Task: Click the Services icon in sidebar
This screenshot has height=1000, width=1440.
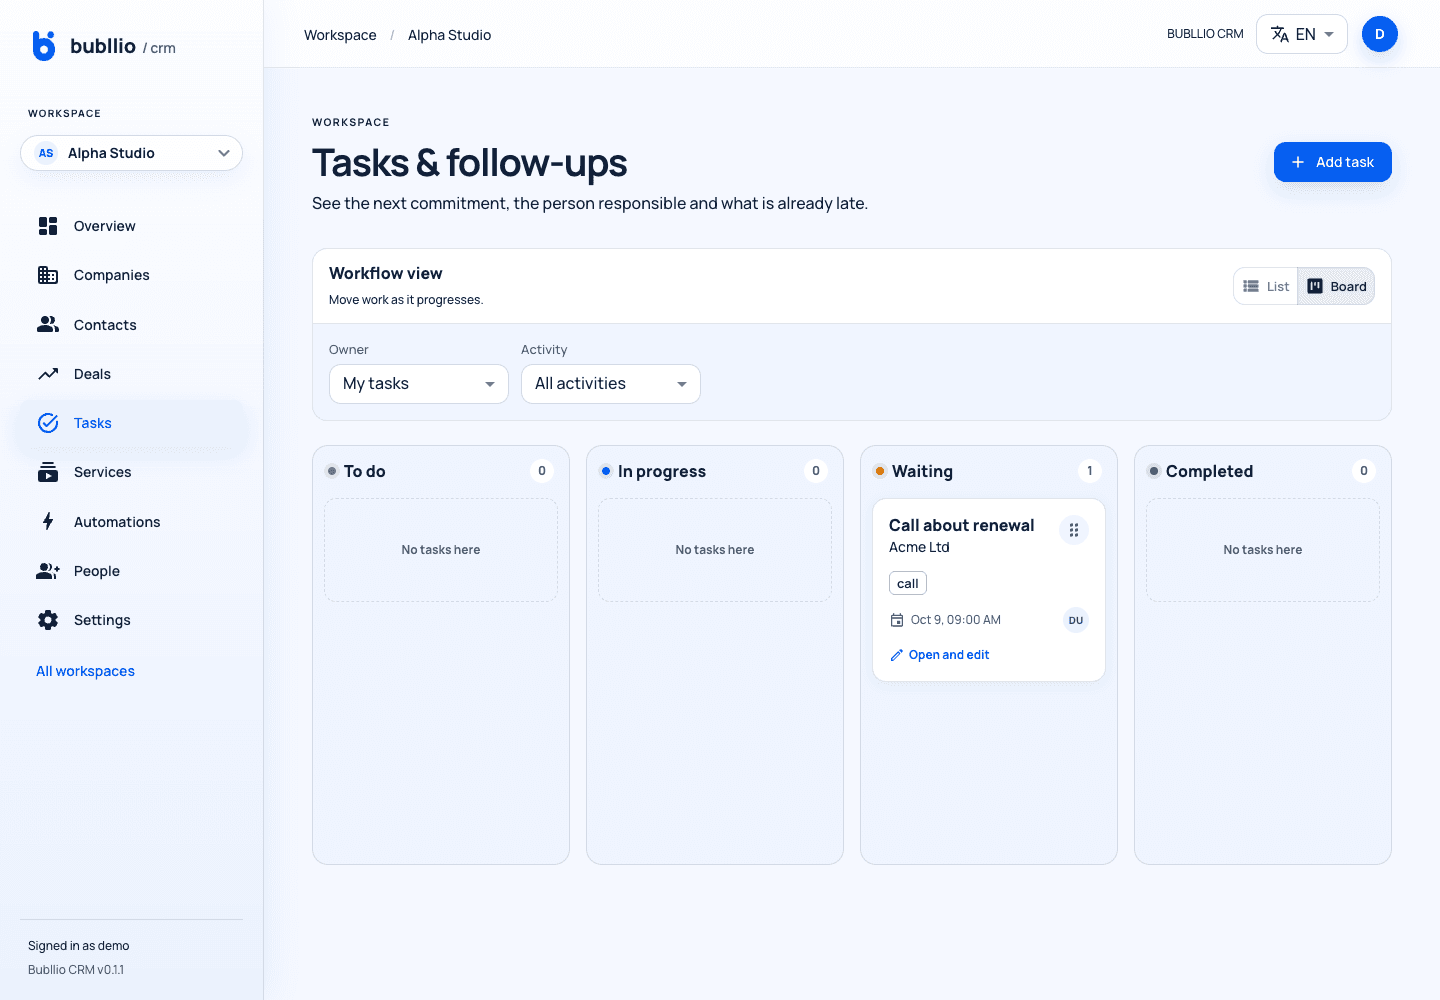Action: click(48, 472)
